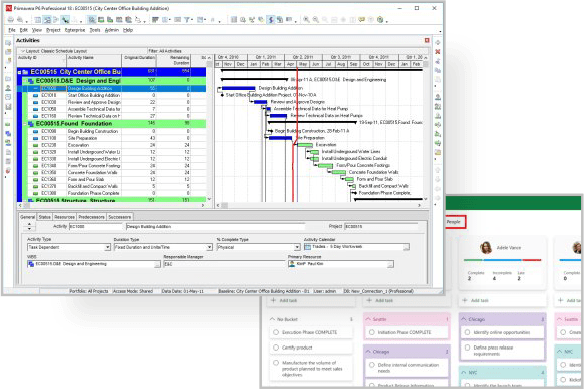Open Print Preview from the Primavera toolbar
Viewport: 584px width, 389px height.
pos(20,20)
